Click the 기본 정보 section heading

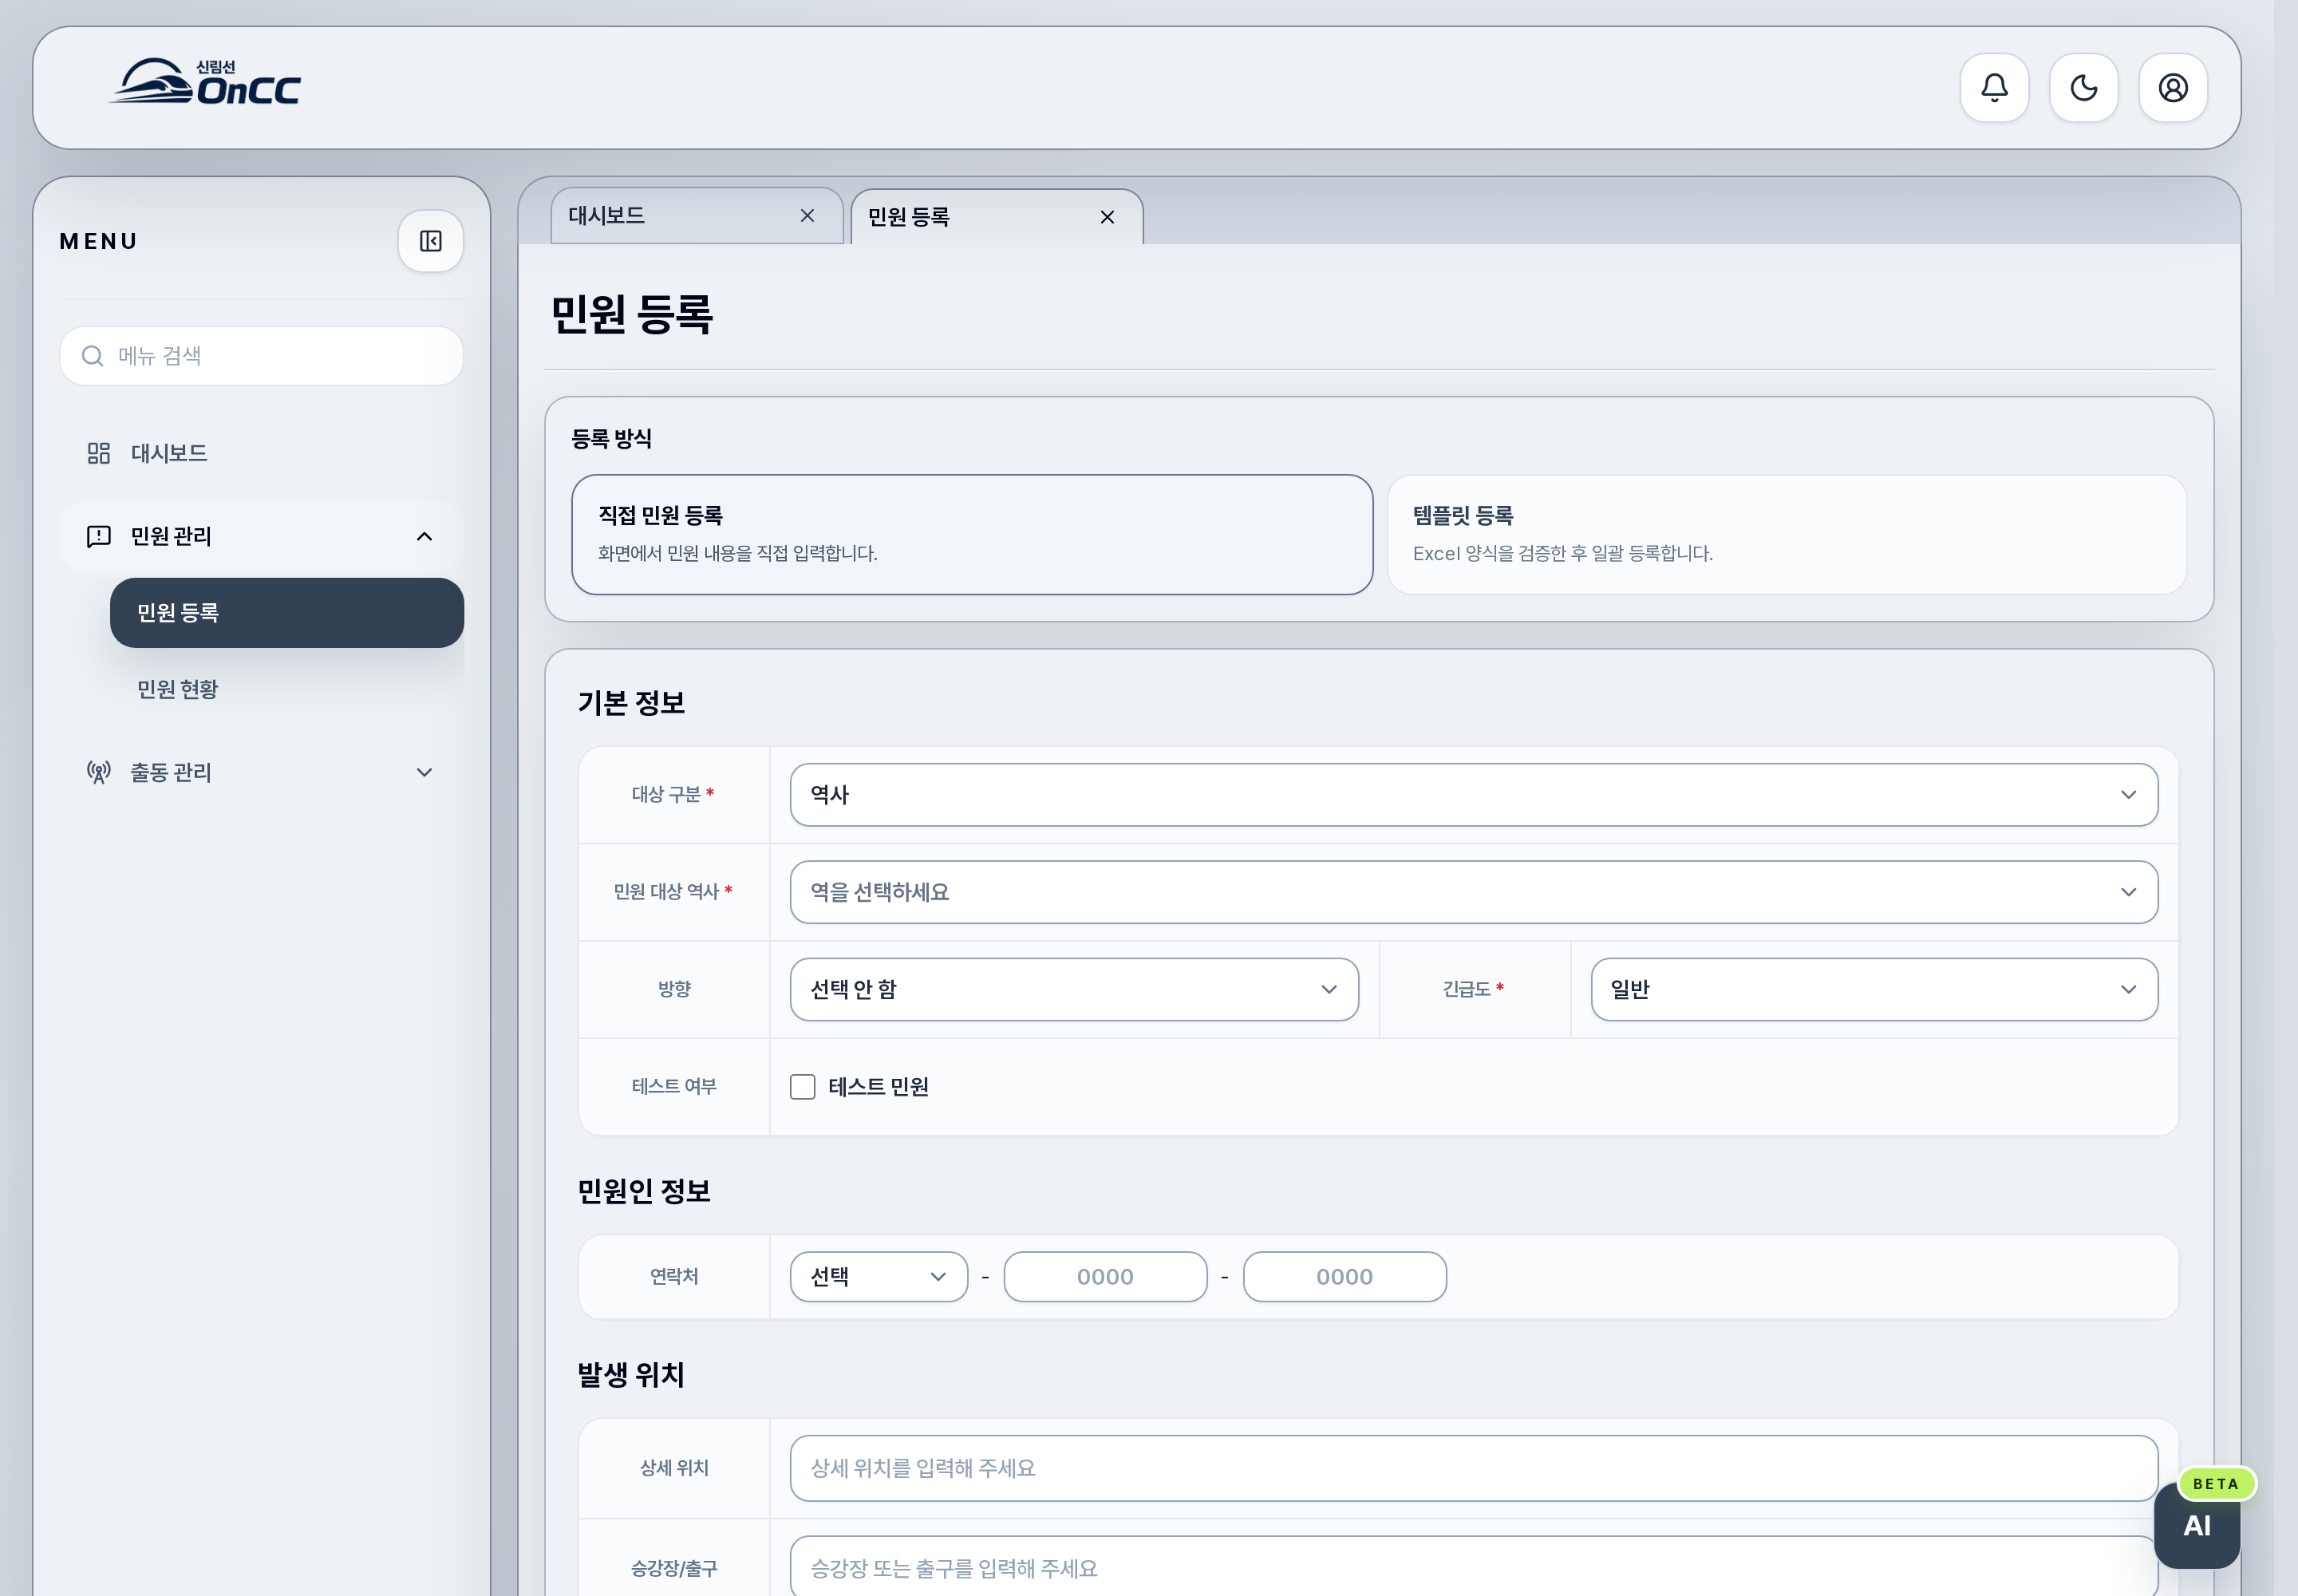(x=631, y=703)
